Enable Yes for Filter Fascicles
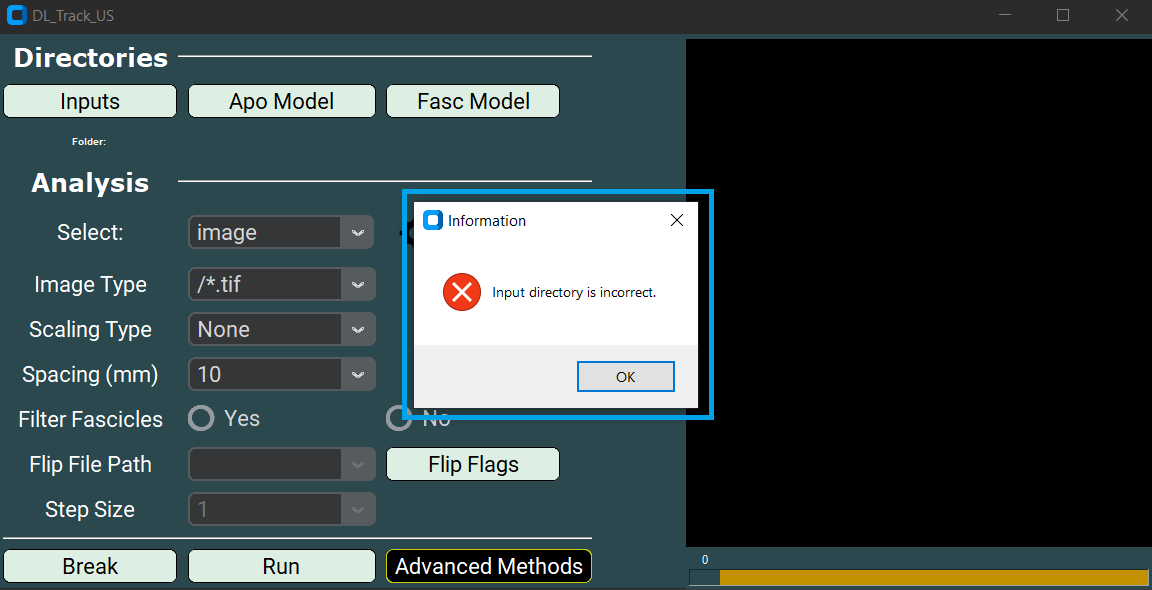 click(x=201, y=418)
